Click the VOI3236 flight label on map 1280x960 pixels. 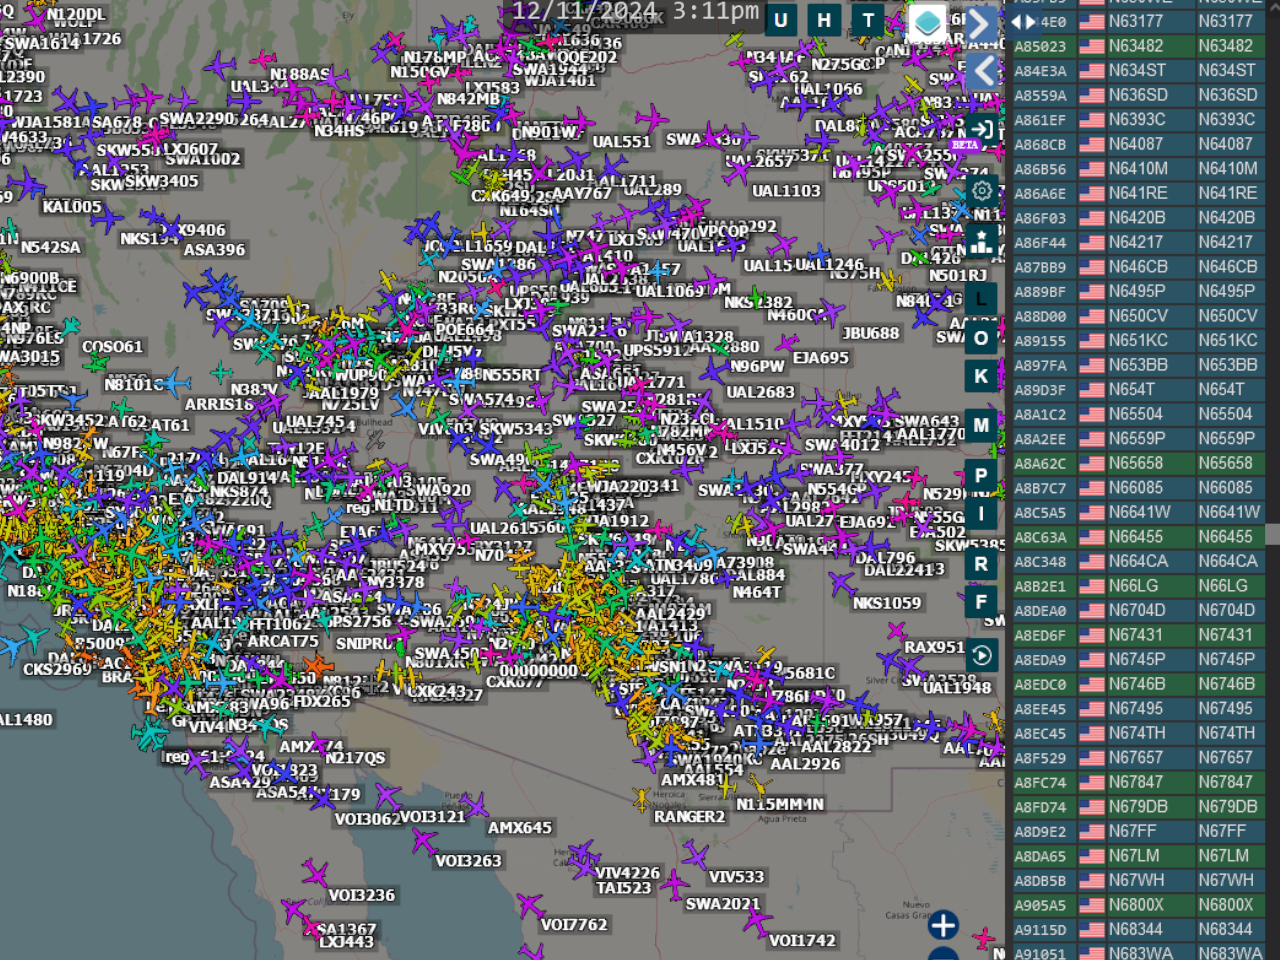362,895
